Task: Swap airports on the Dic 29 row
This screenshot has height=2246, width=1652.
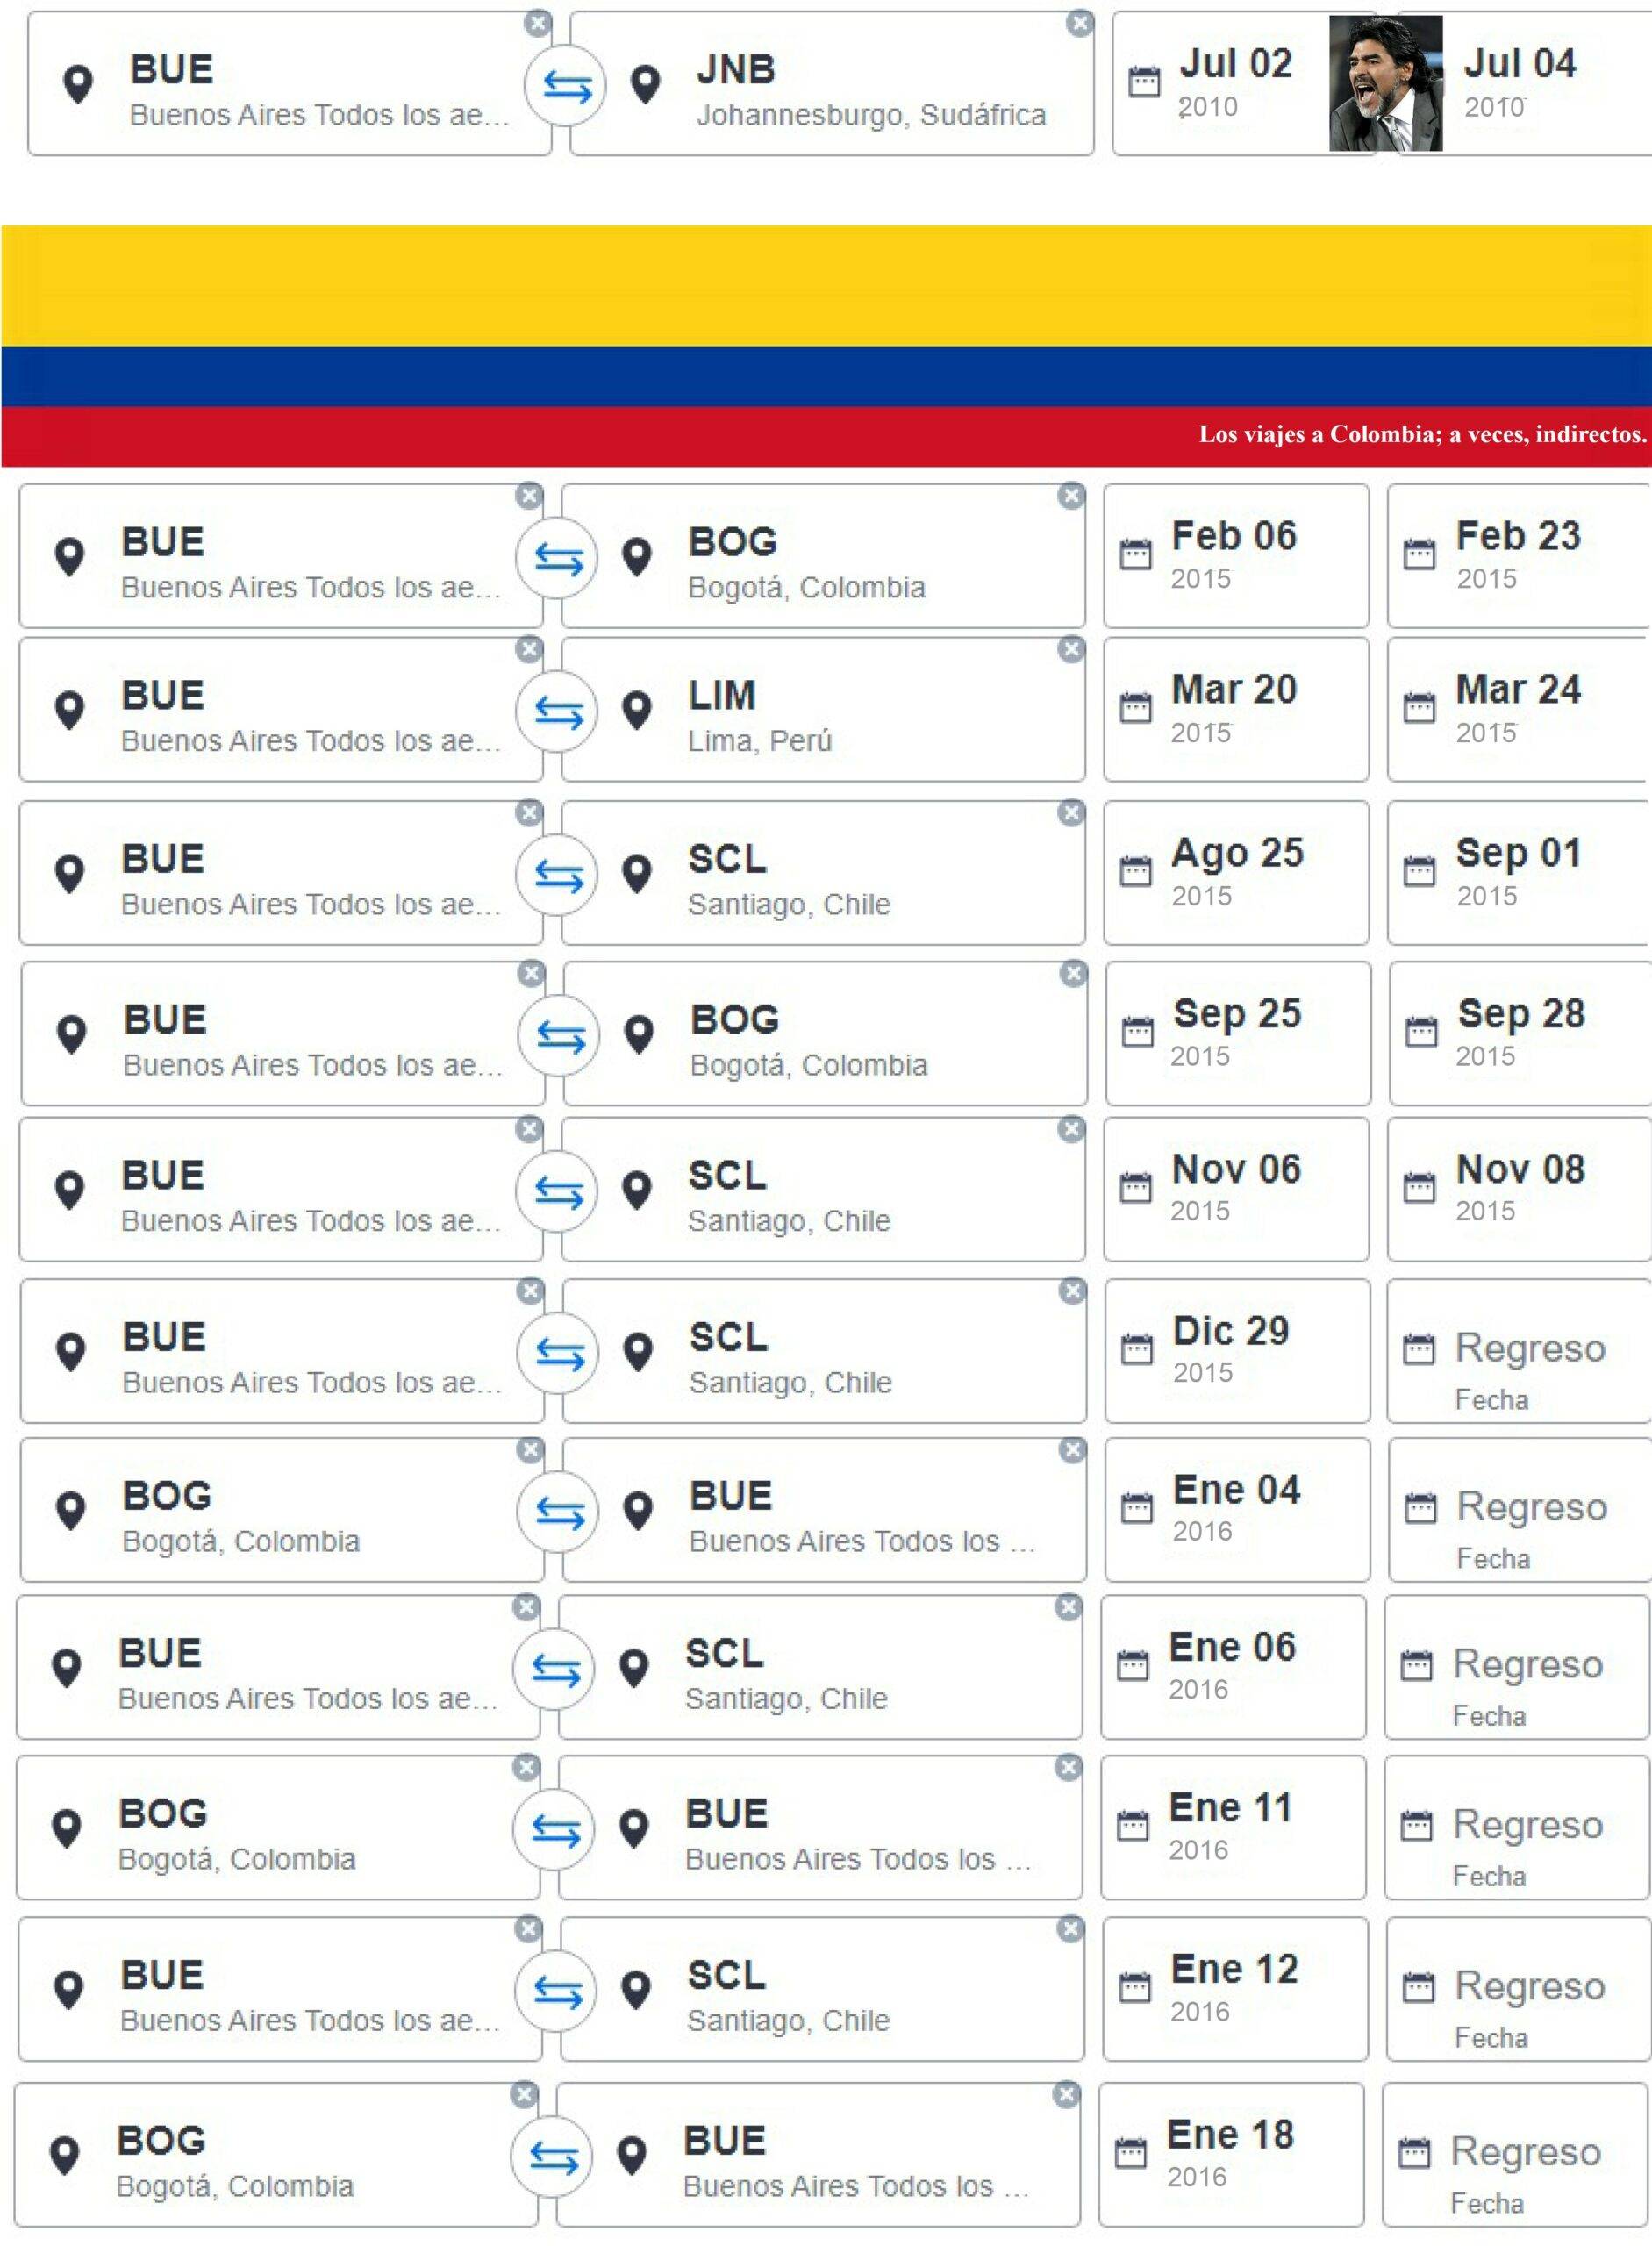Action: click(x=558, y=1352)
